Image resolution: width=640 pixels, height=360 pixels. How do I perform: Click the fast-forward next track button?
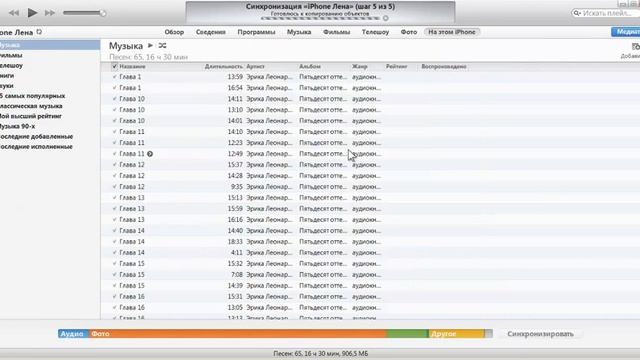(x=50, y=13)
